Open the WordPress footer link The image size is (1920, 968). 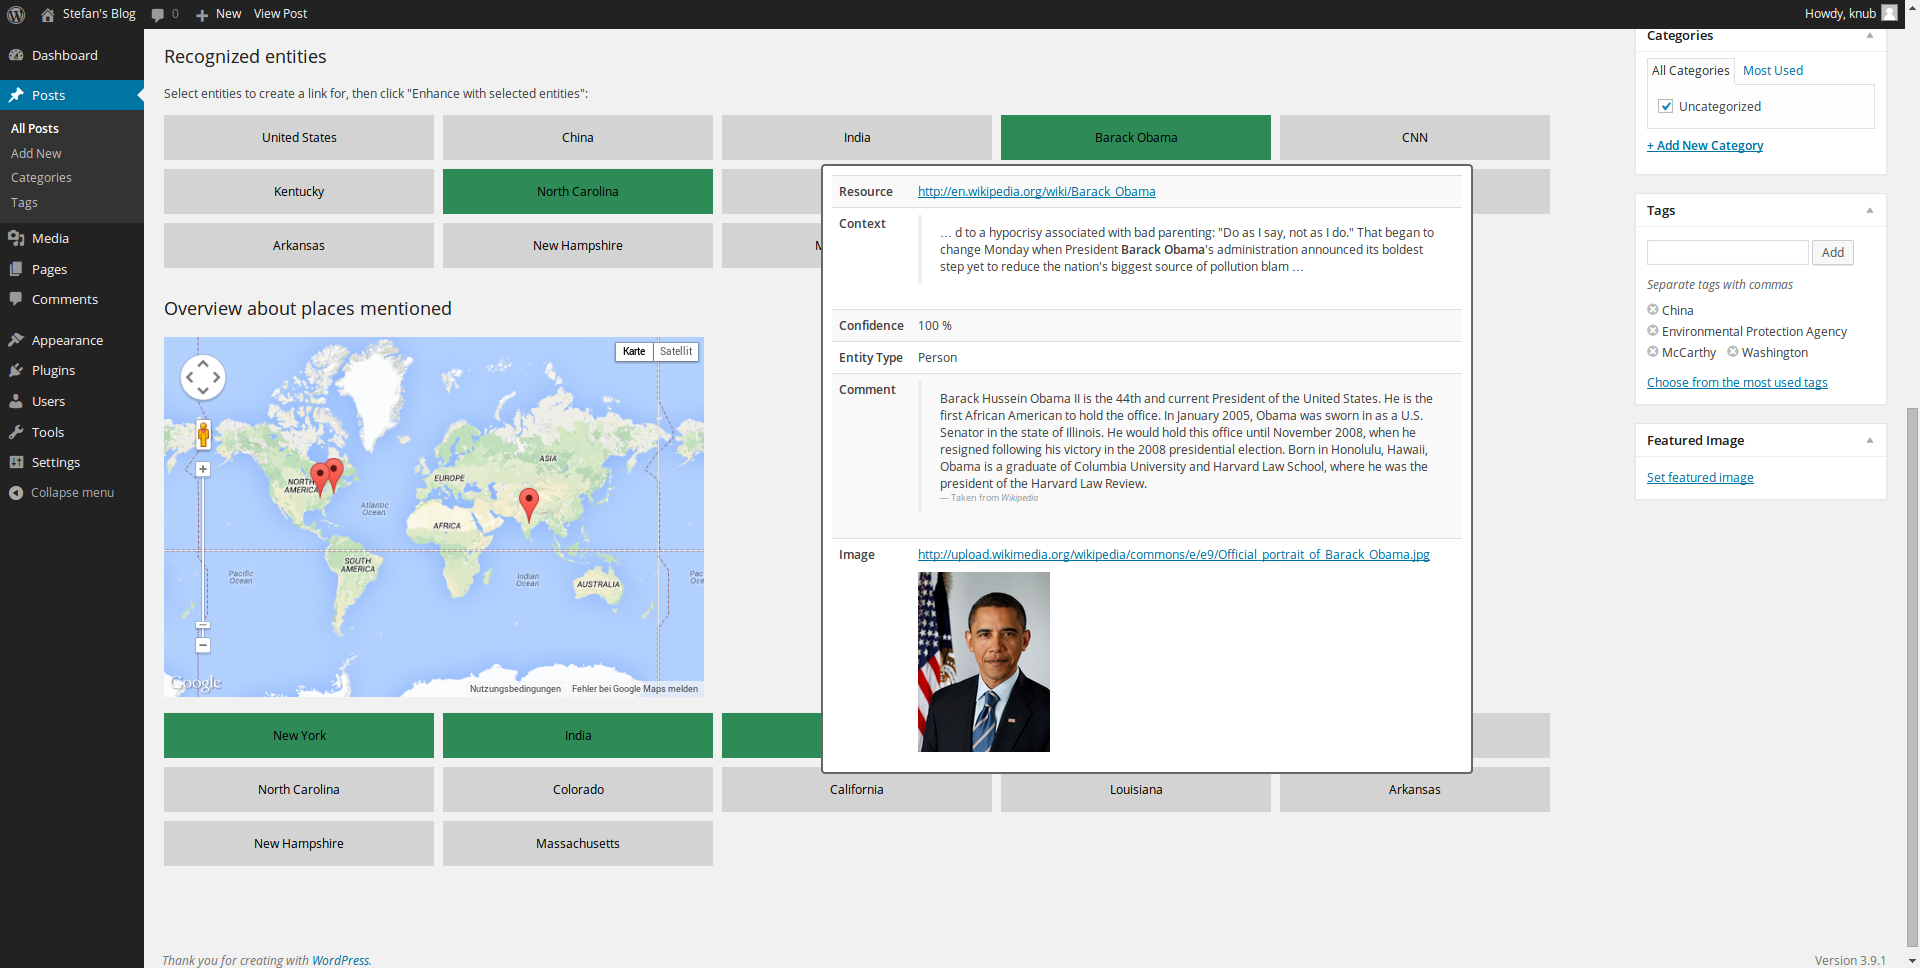340,960
